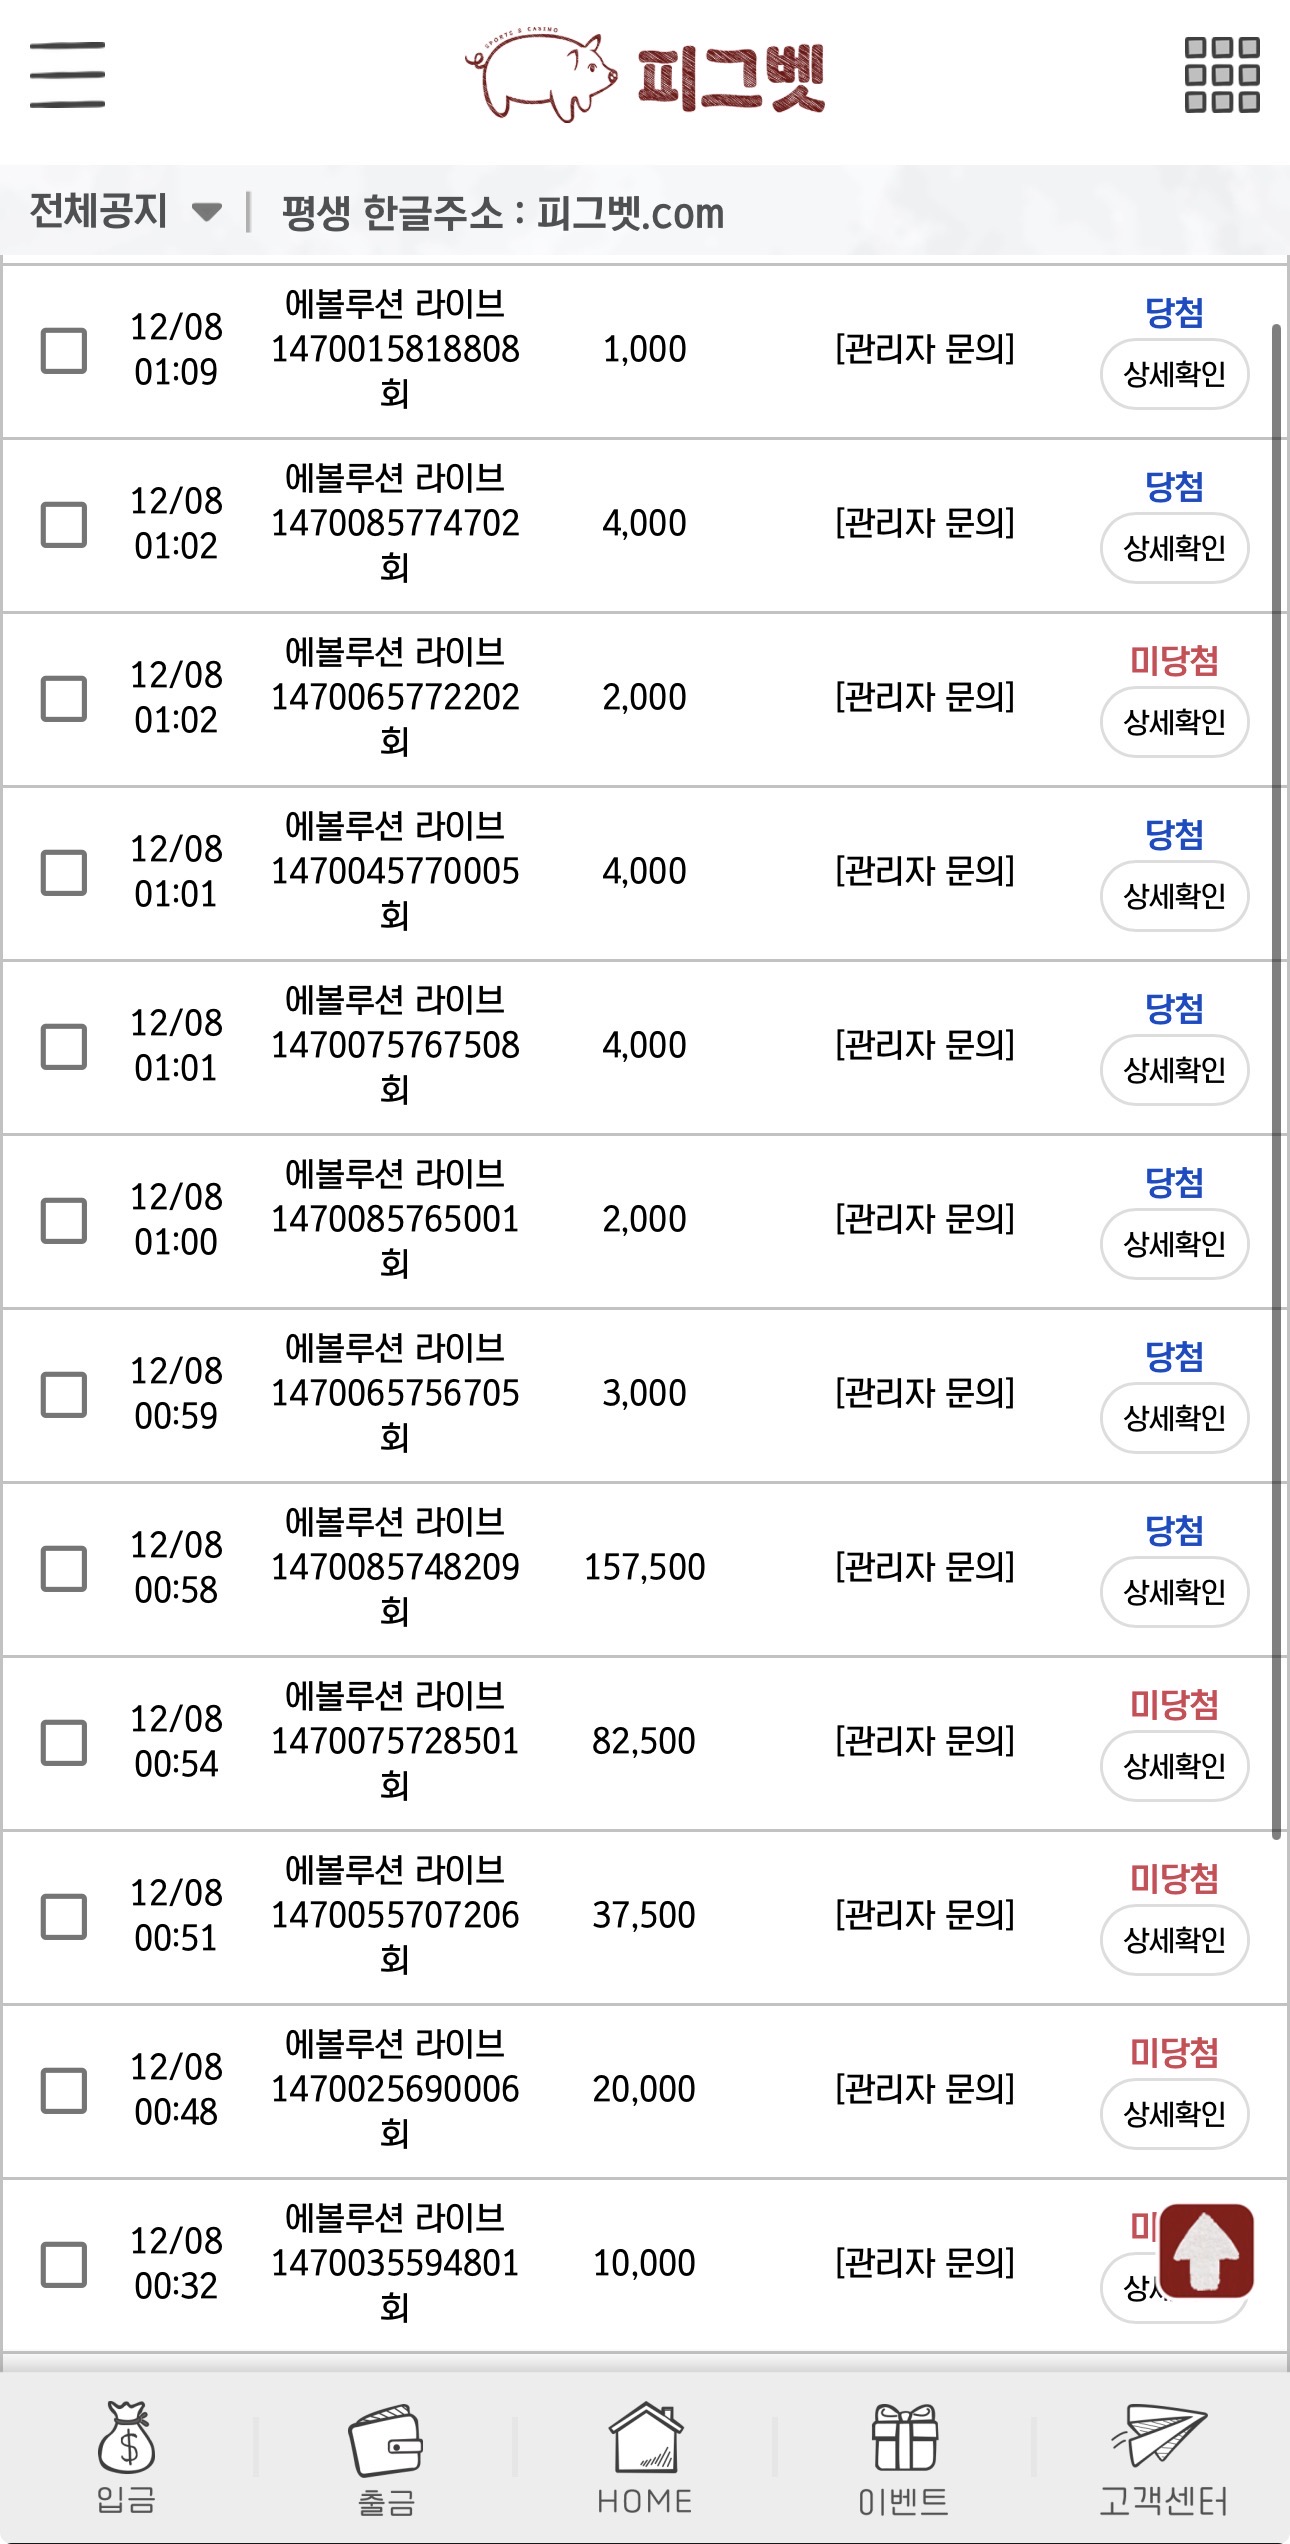Image resolution: width=1290 pixels, height=2544 pixels.
Task: Select checkbox for the 157,500 bet row
Action: (x=64, y=1568)
